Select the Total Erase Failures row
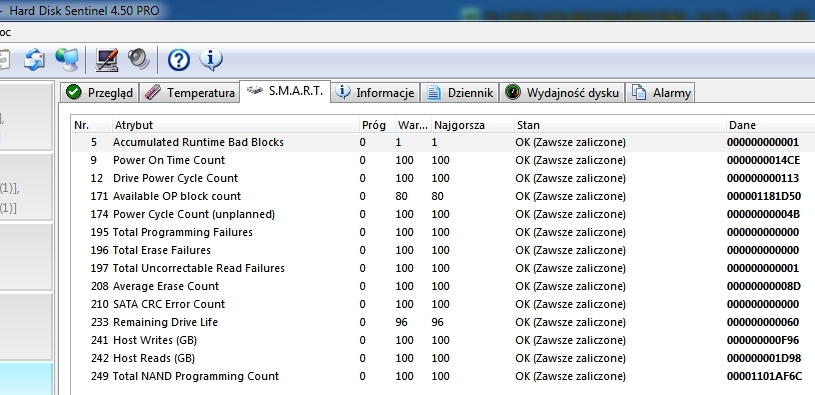 pos(443,251)
